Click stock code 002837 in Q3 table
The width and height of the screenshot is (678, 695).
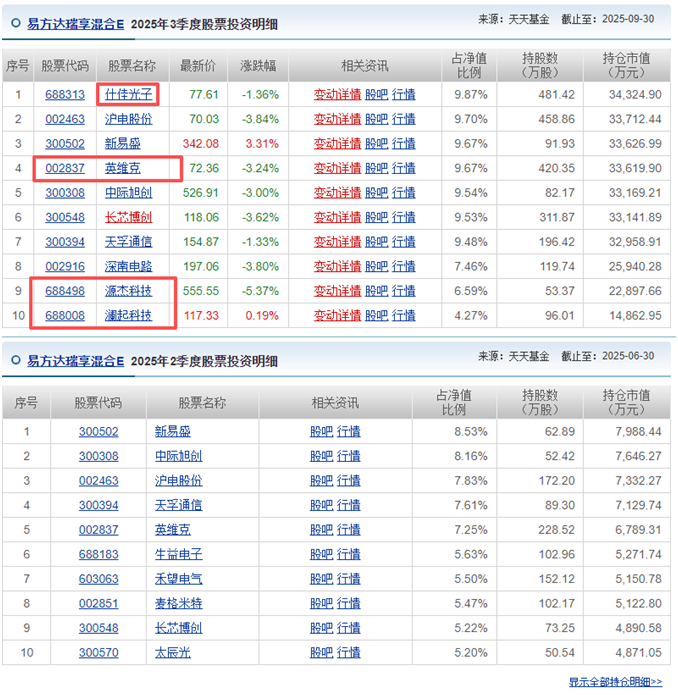65,168
